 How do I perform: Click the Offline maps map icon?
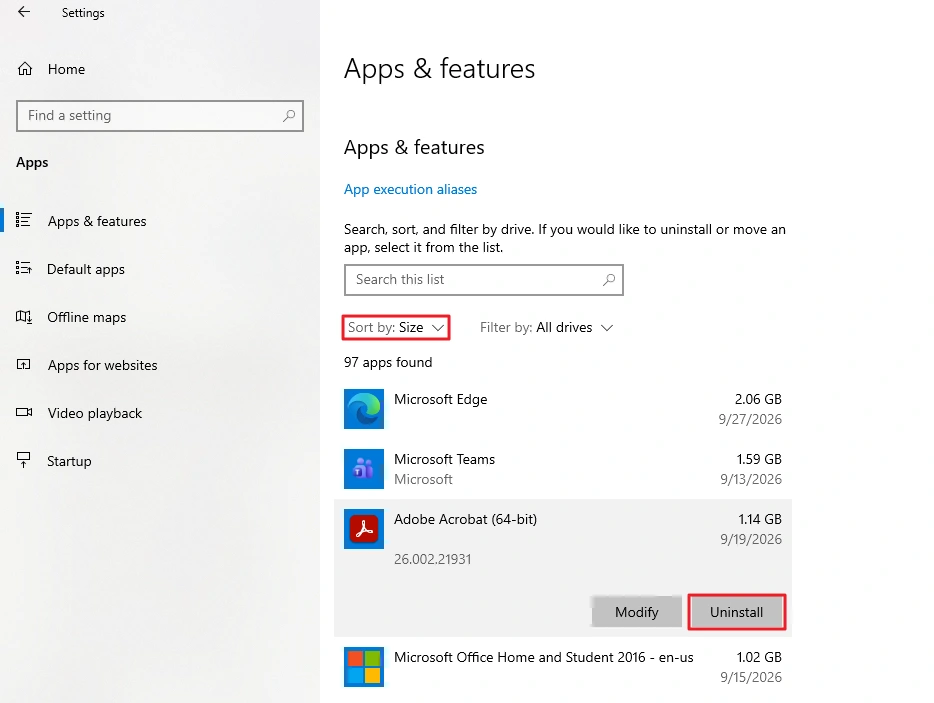(24, 316)
